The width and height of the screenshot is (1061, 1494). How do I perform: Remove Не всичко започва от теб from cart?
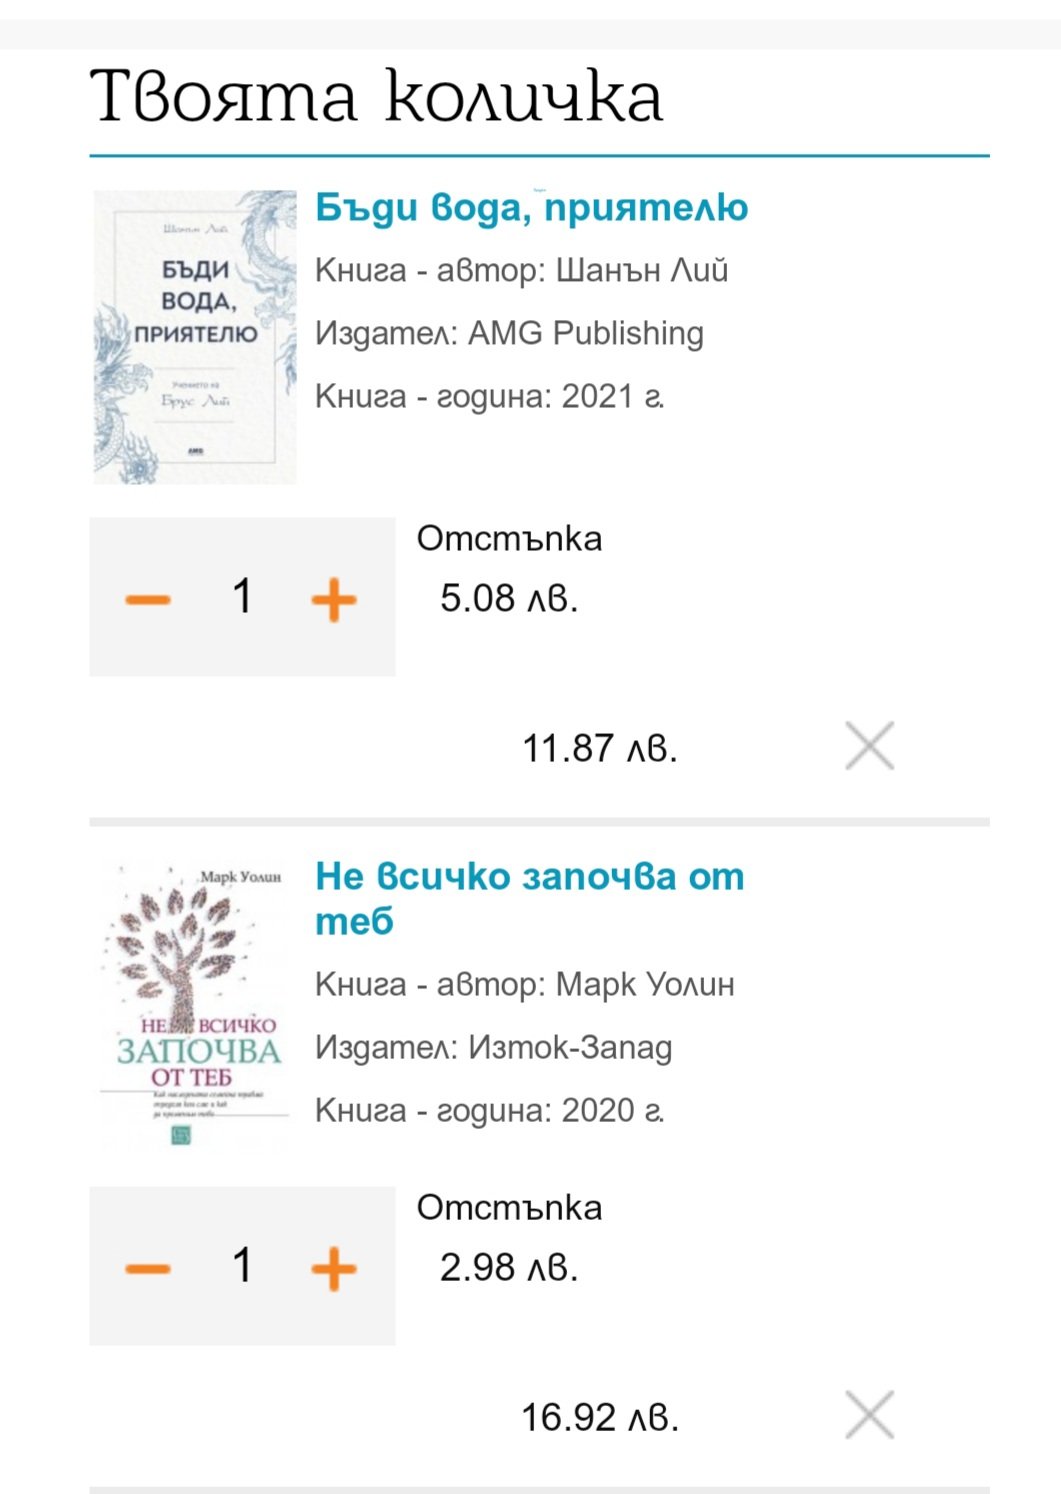tap(869, 1415)
